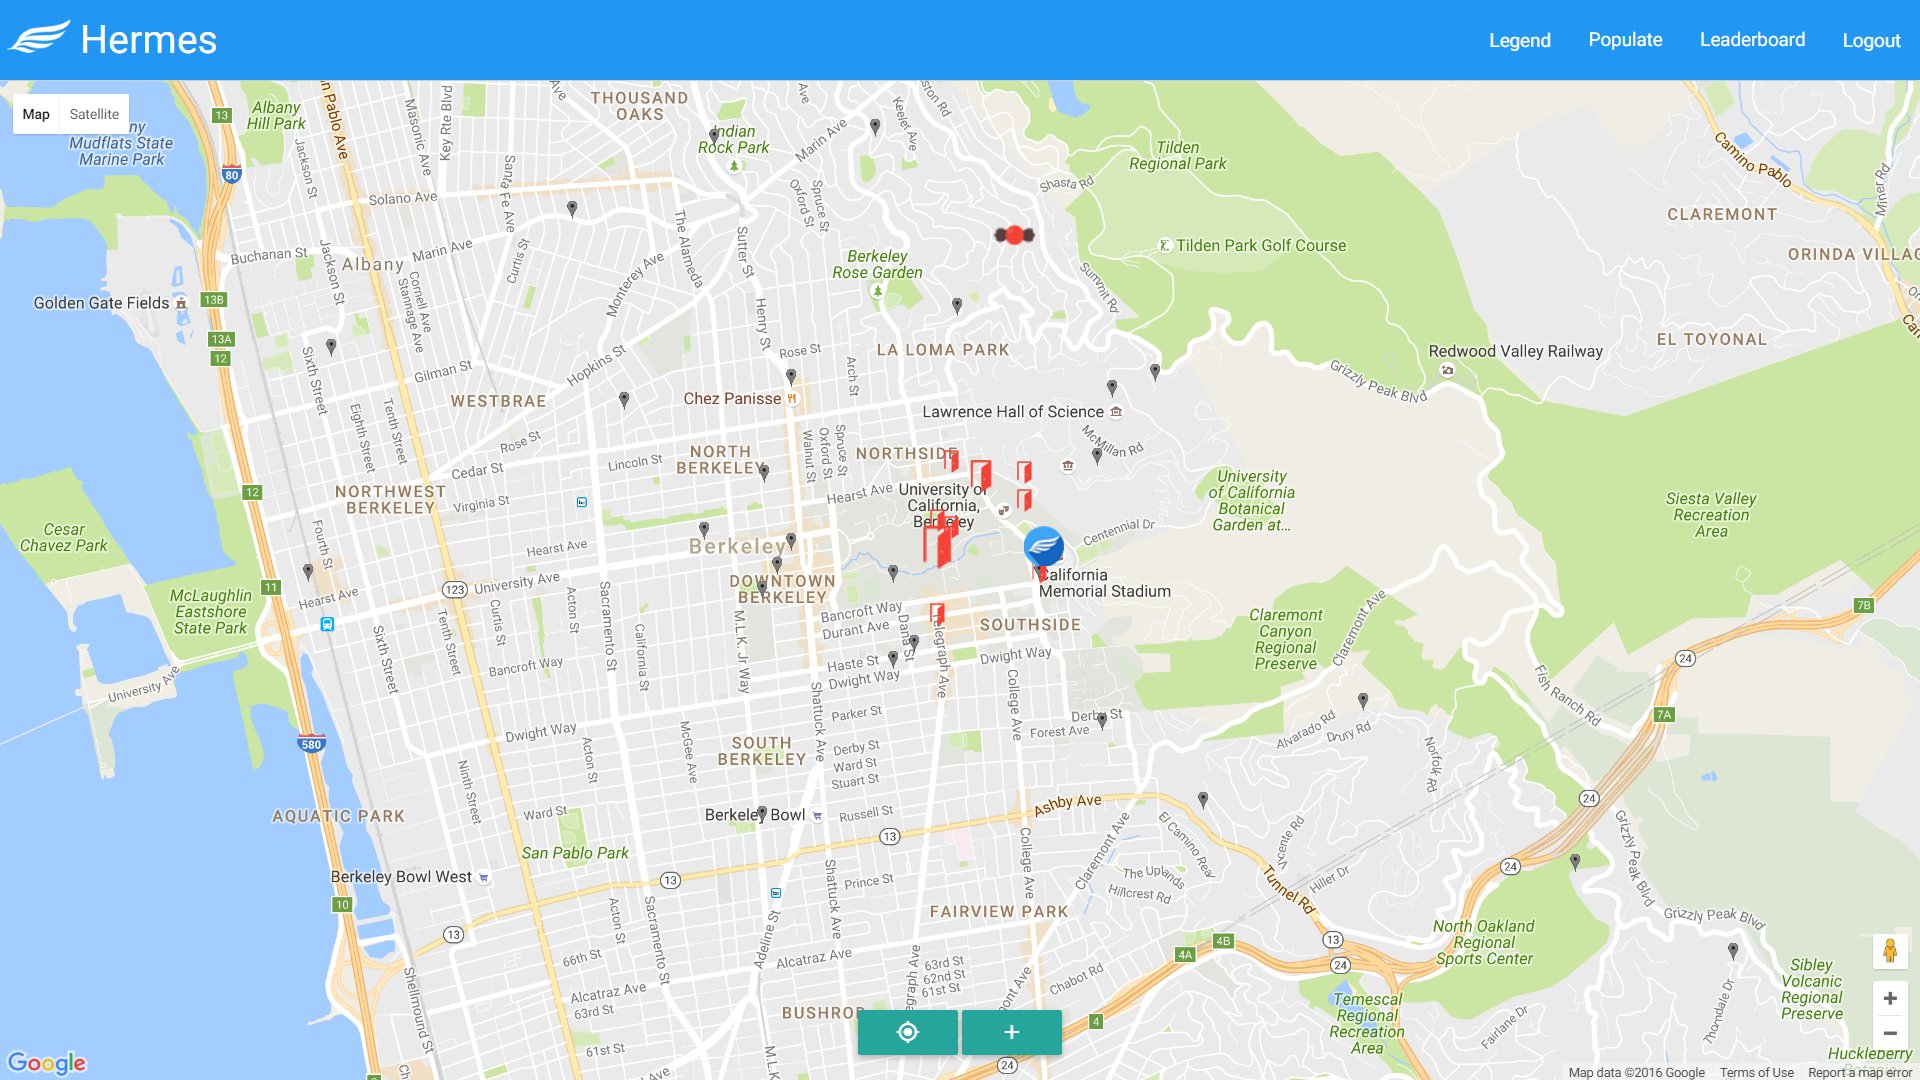1920x1080 pixels.
Task: Switch to Satellite view
Action: tap(94, 114)
